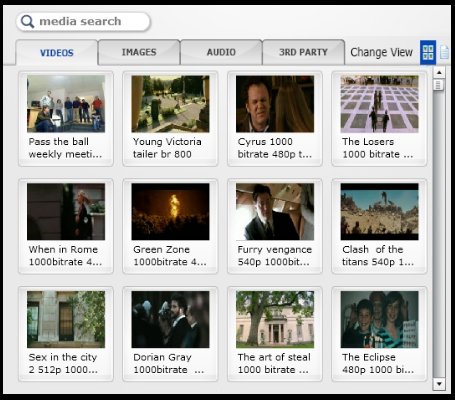The image size is (455, 400).
Task: Click the 'Pass the ball weekly meeti...' caption
Action: 65,148
